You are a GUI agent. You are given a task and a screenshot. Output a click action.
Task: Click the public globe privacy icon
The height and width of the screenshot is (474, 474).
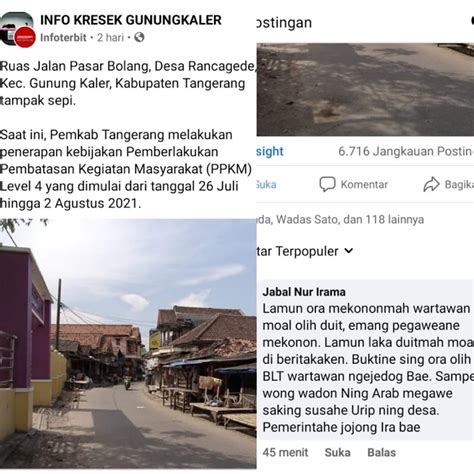(139, 37)
